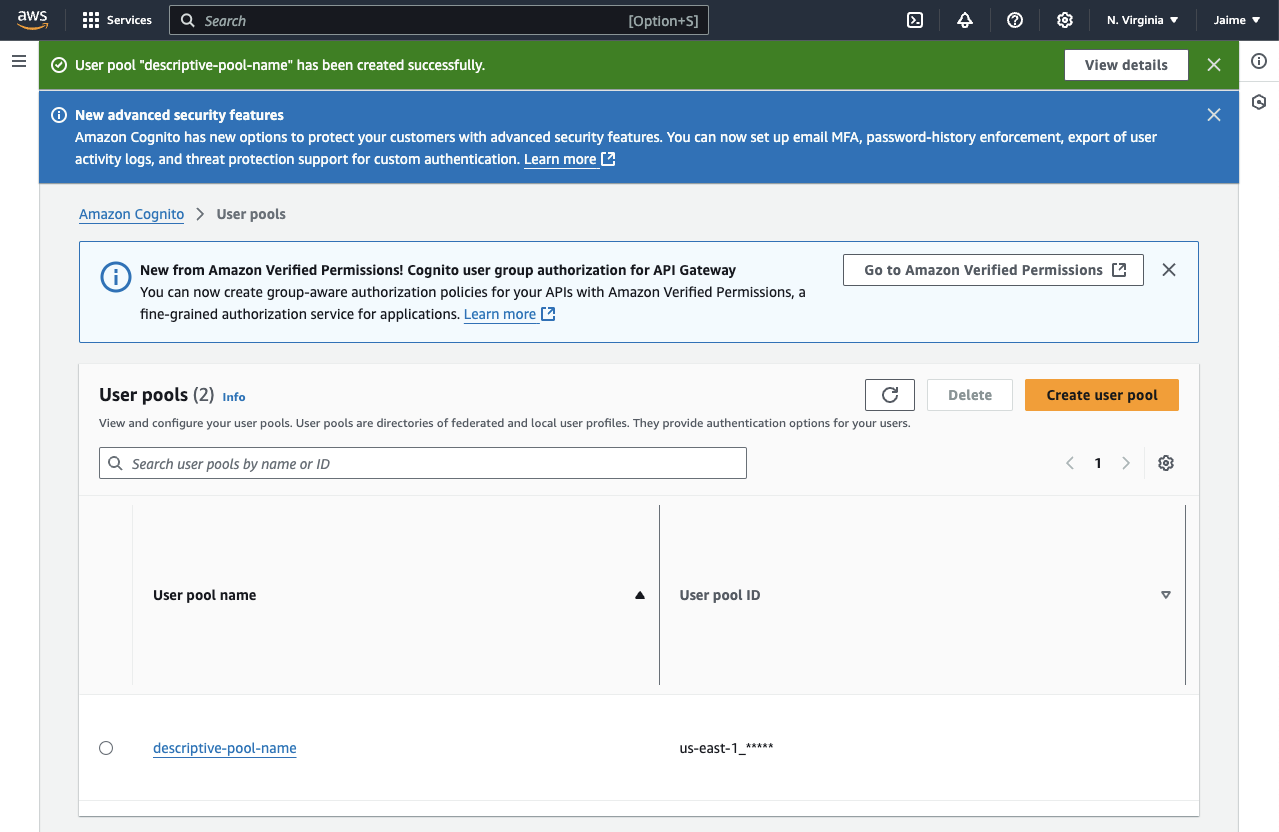Open the N. Virginia region dropdown
Image resolution: width=1279 pixels, height=832 pixels.
[1143, 20]
